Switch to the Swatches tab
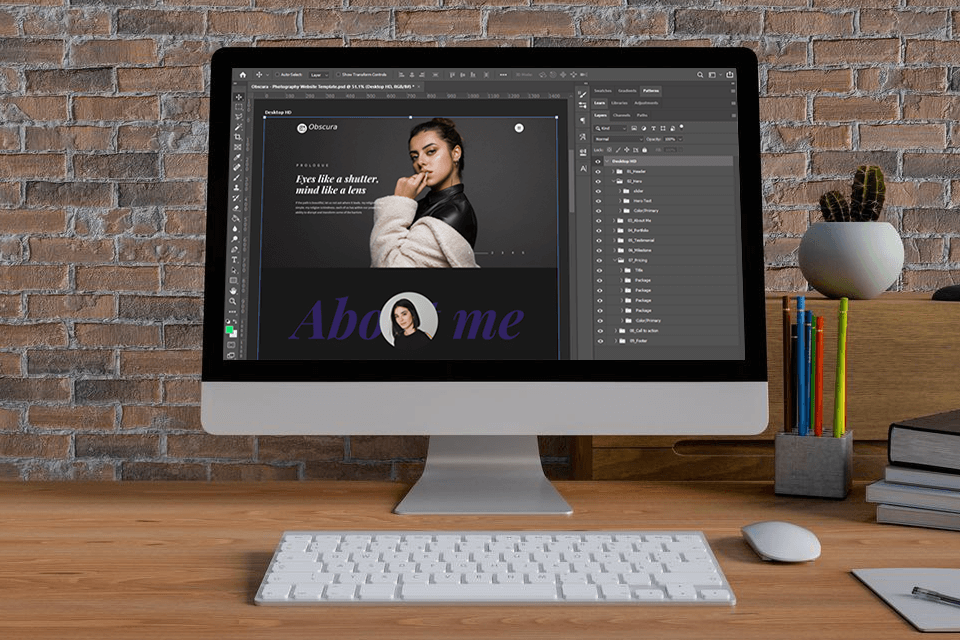This screenshot has height=640, width=960. [x=603, y=91]
